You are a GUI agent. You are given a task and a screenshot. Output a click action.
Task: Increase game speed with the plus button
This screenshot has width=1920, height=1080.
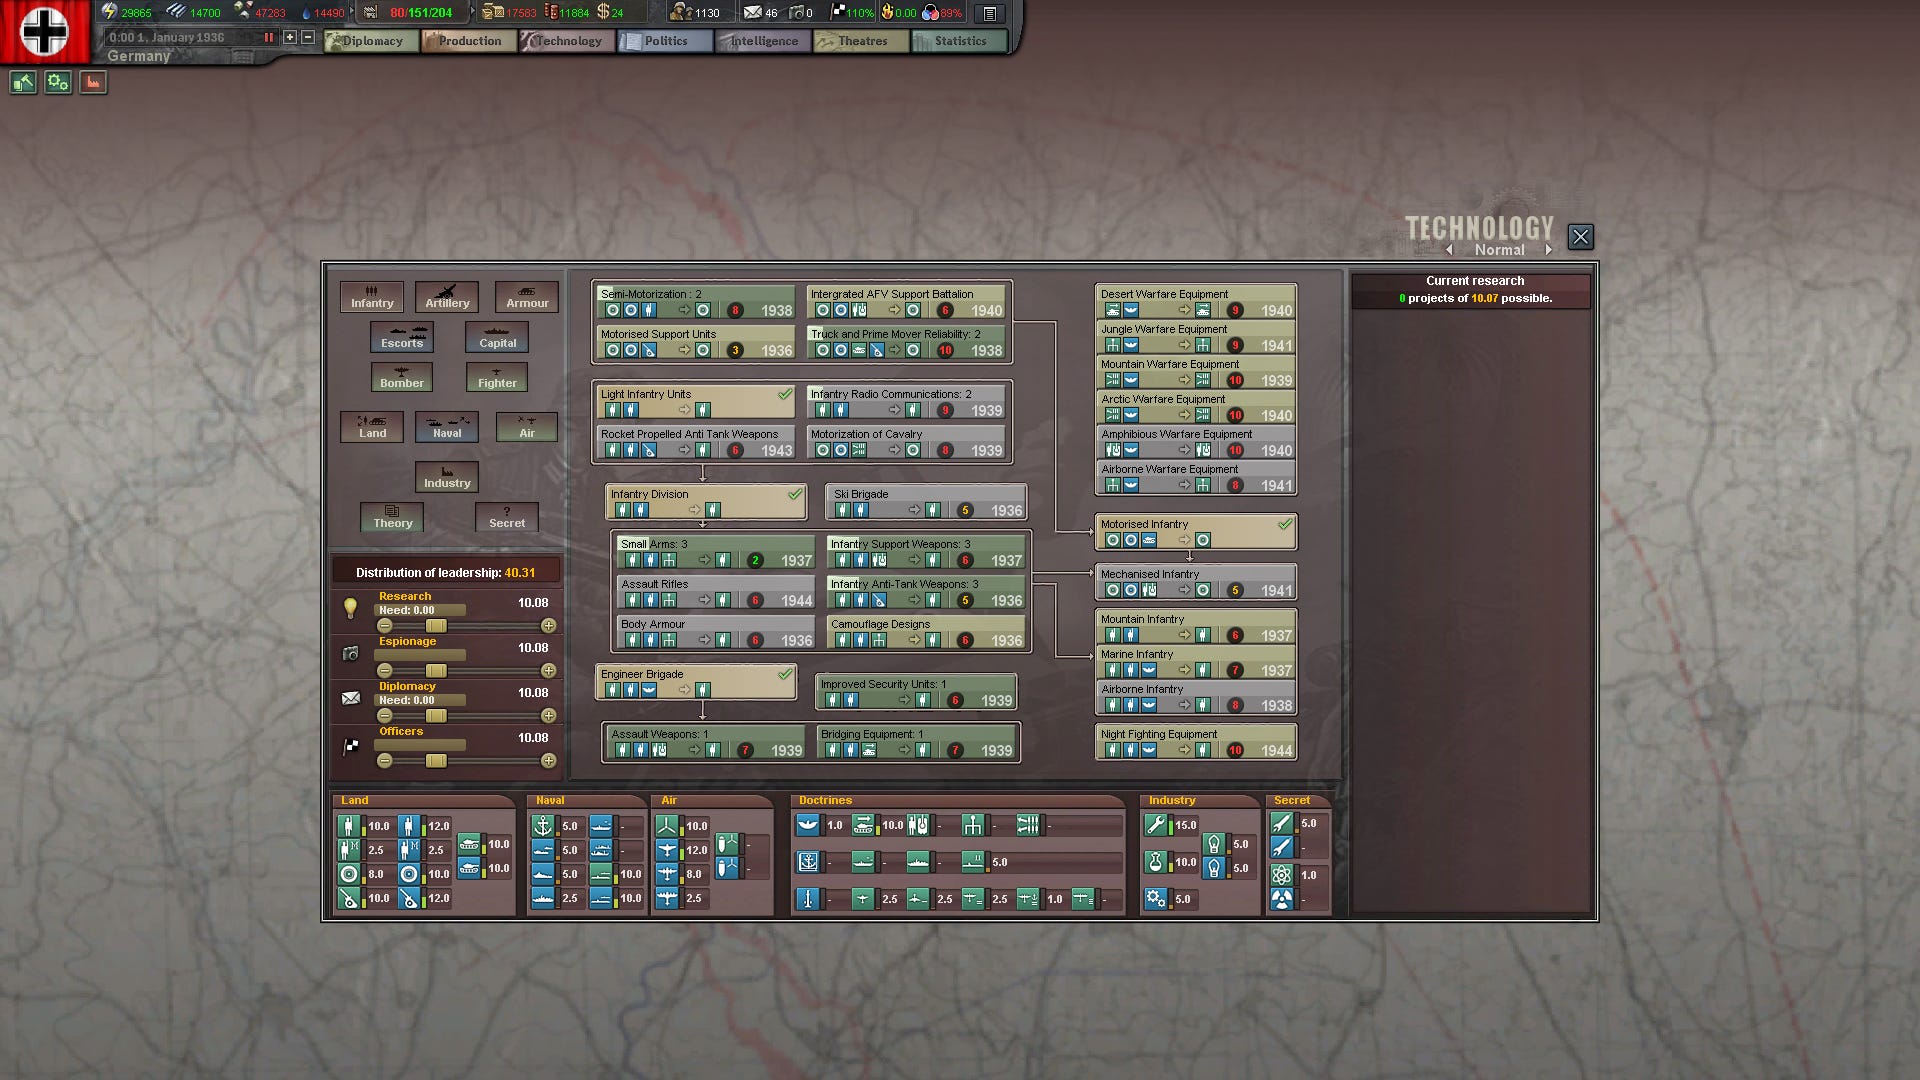coord(290,37)
